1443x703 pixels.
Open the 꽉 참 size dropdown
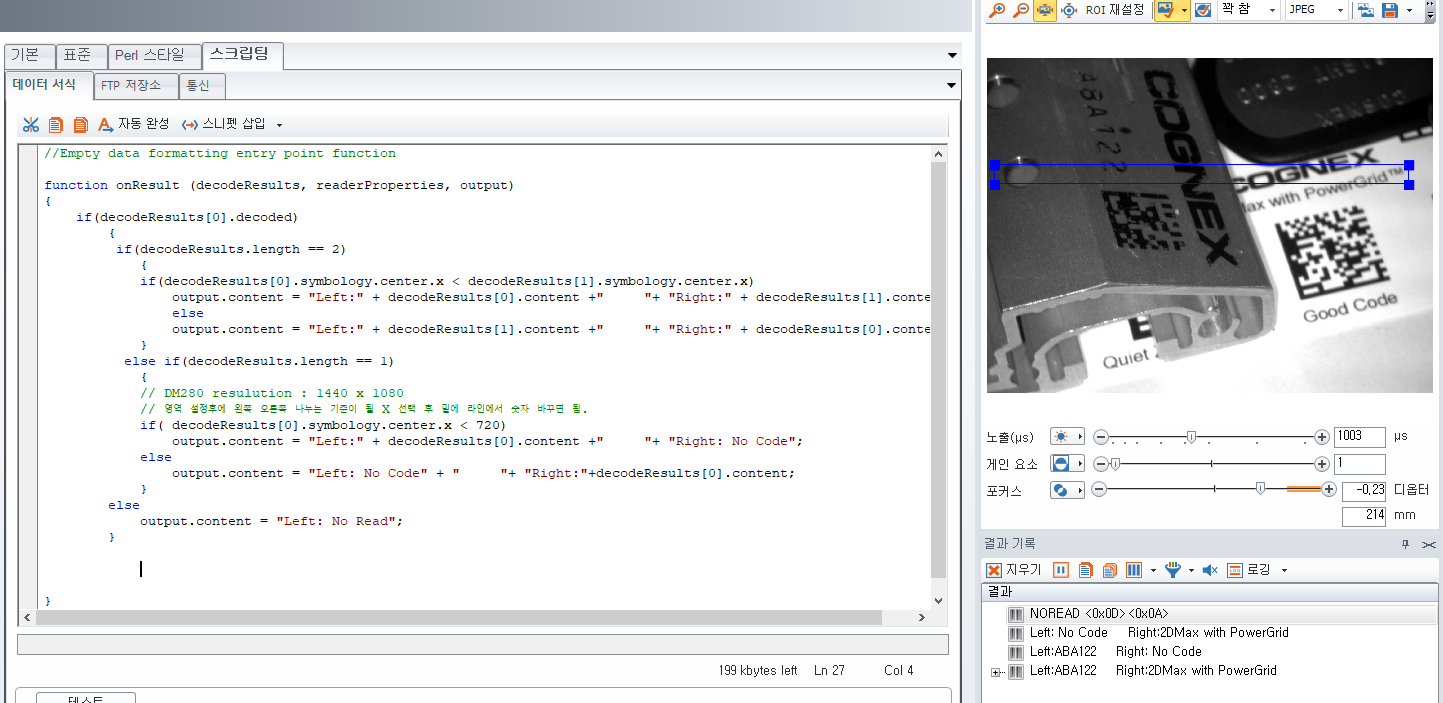point(1249,10)
